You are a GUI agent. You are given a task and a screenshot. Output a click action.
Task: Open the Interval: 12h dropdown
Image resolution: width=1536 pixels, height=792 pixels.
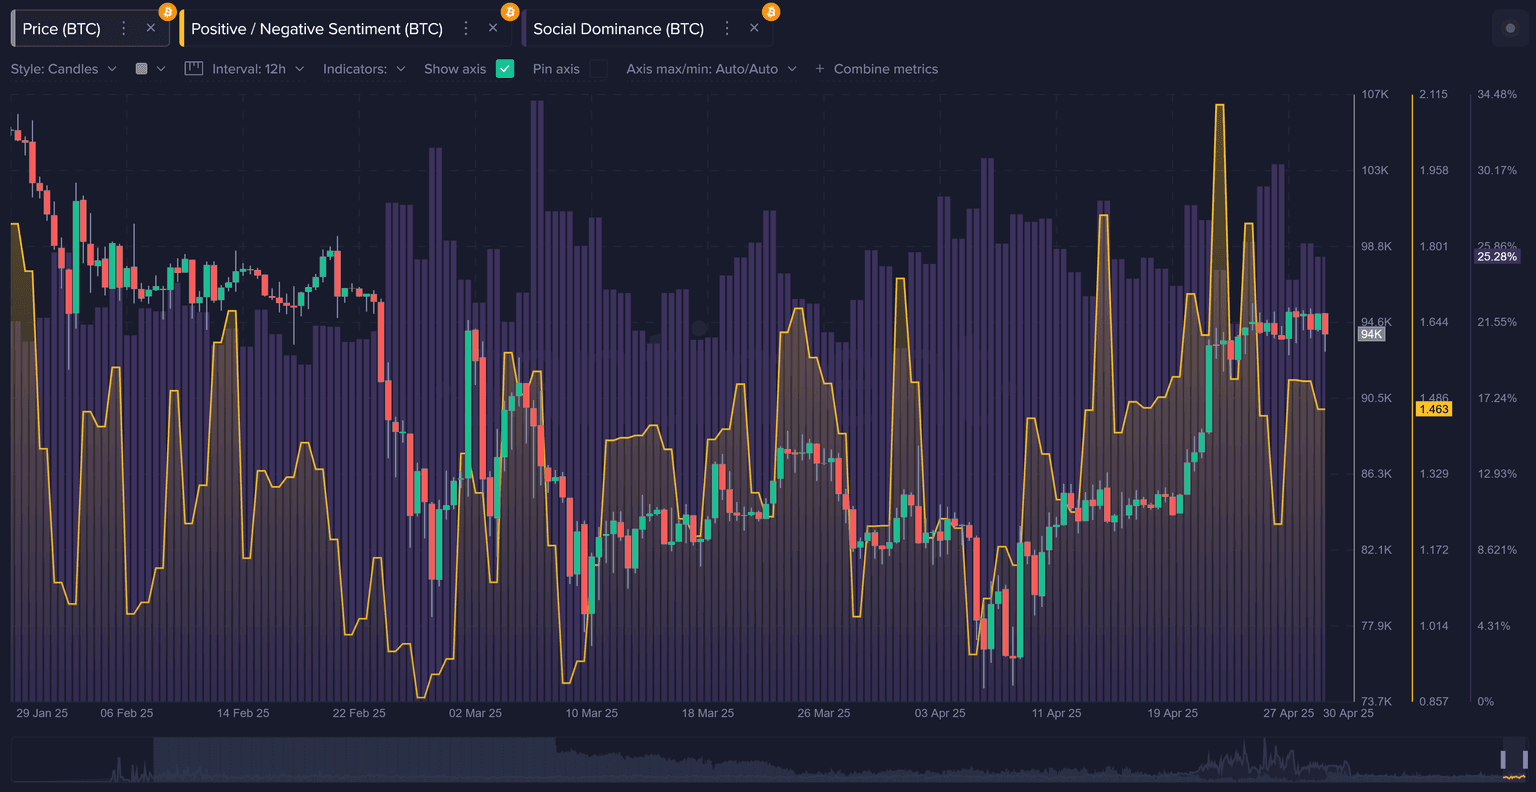[x=257, y=69]
